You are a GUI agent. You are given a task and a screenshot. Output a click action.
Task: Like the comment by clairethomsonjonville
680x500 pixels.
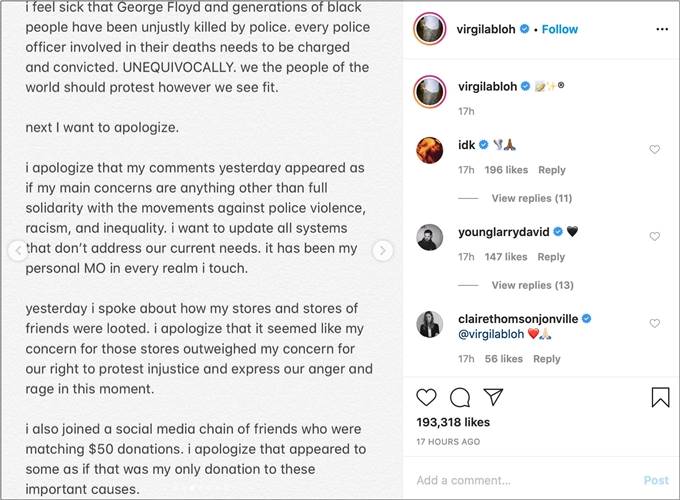[x=655, y=324]
